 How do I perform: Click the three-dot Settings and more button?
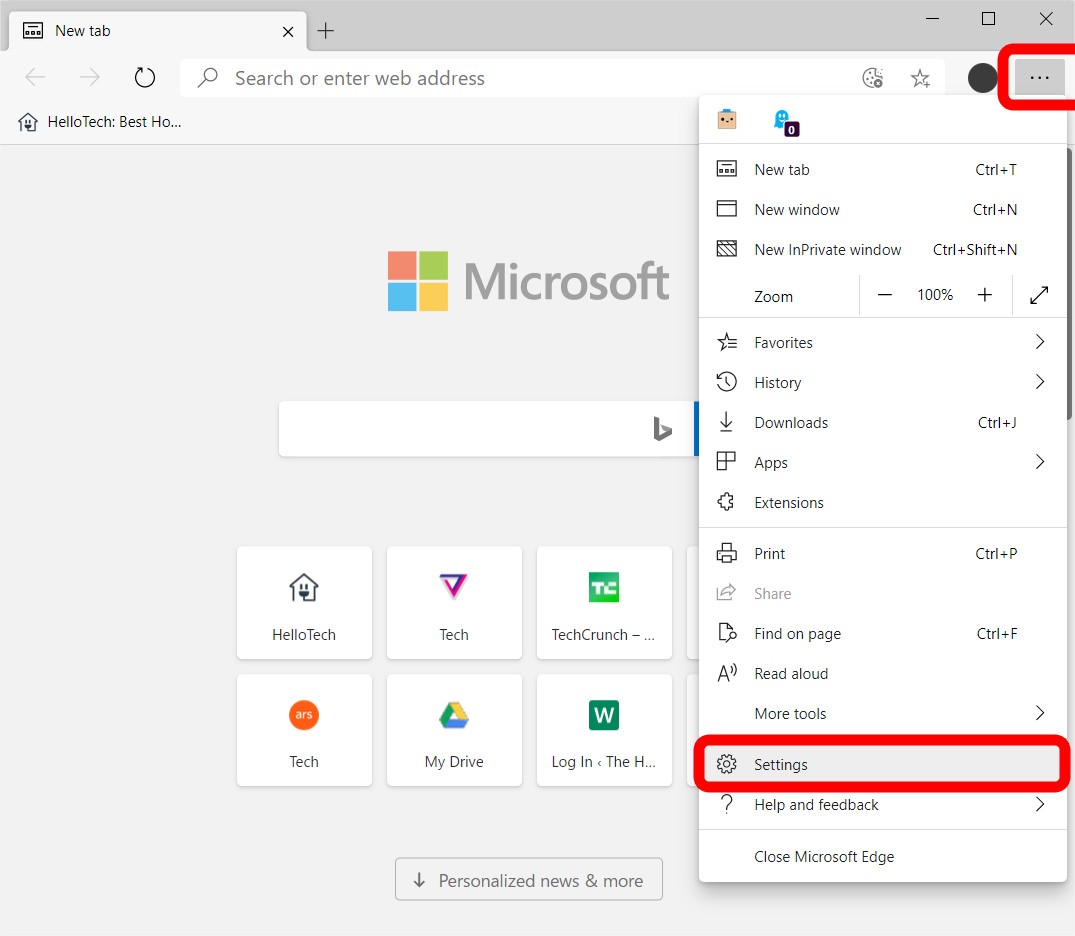pyautogui.click(x=1040, y=78)
